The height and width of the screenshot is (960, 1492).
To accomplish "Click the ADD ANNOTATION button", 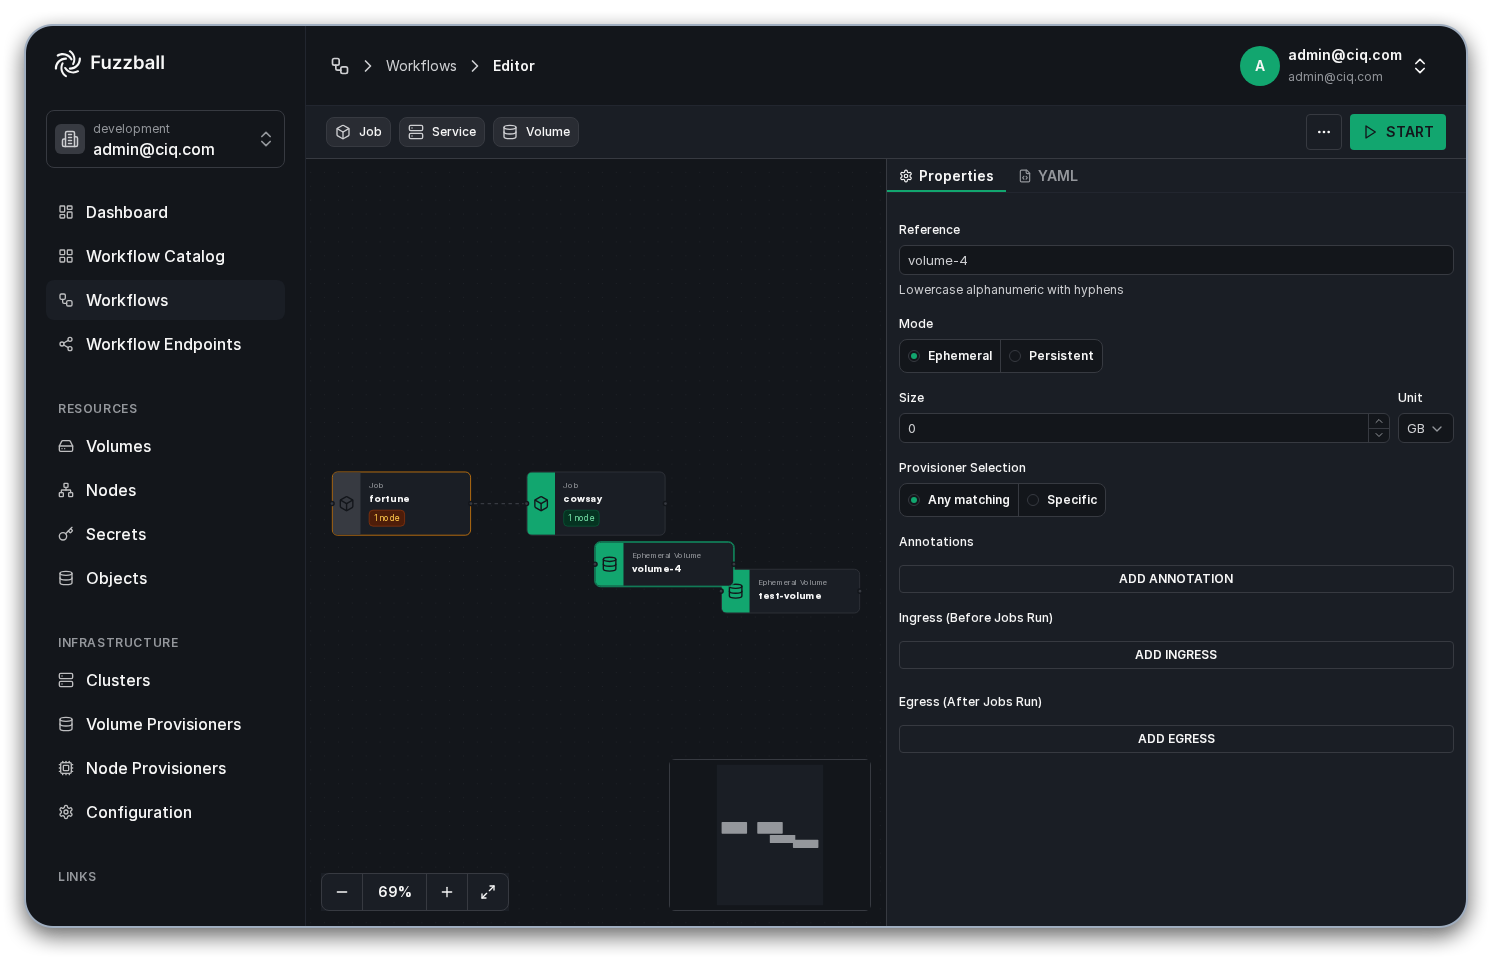I will (1176, 579).
